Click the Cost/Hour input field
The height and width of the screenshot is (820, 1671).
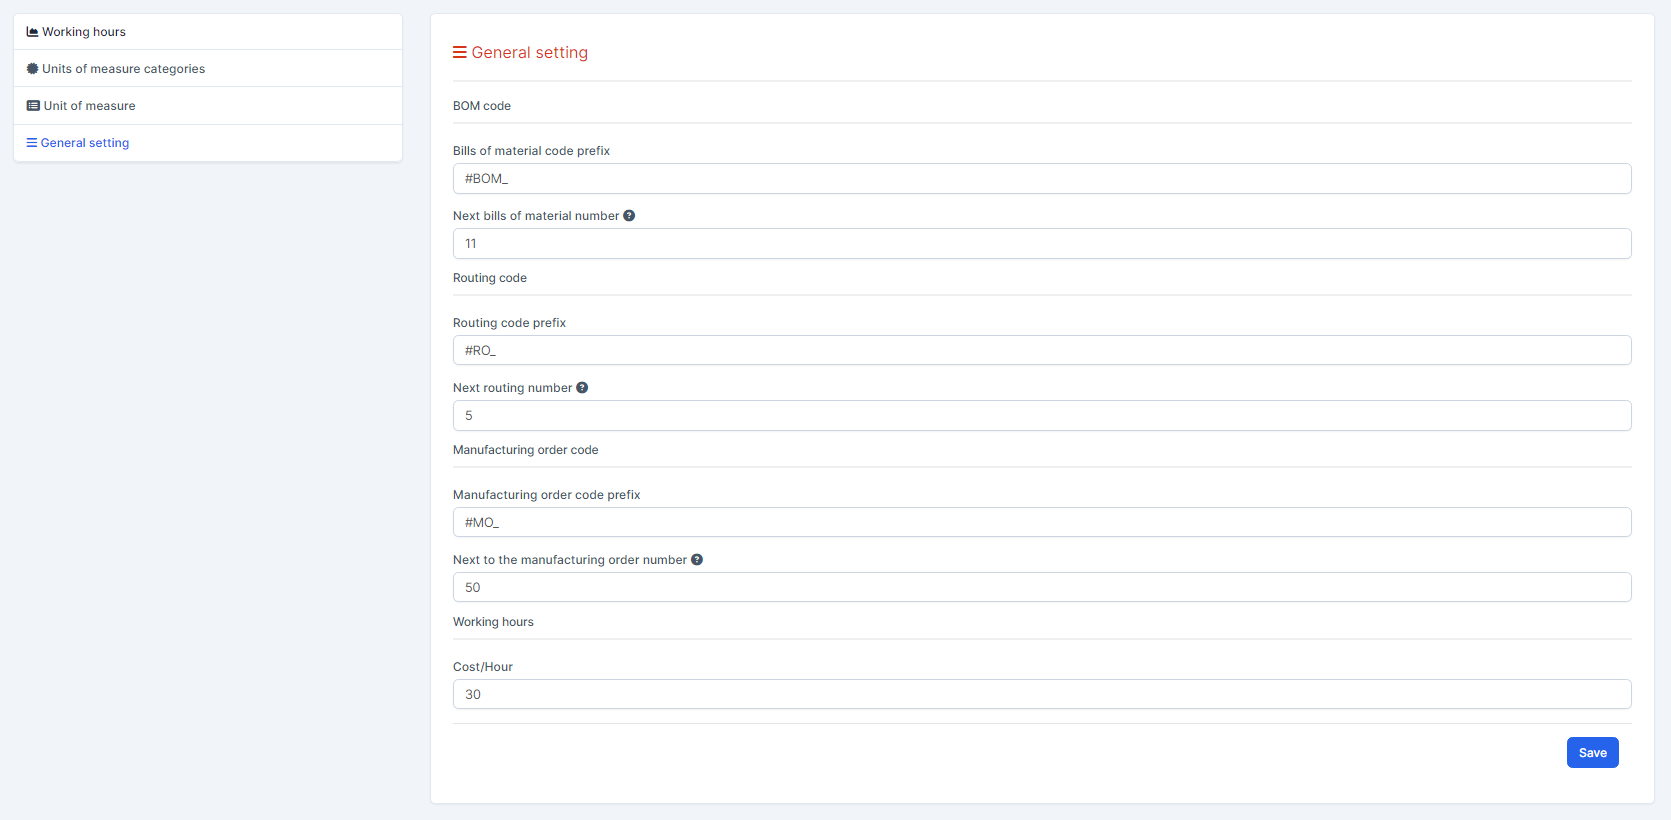click(1041, 695)
